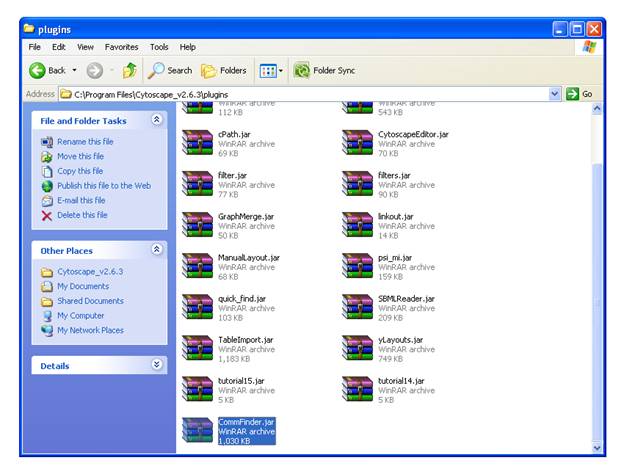Click the Forward arrow button
This screenshot has height=474, width=624.
click(95, 71)
